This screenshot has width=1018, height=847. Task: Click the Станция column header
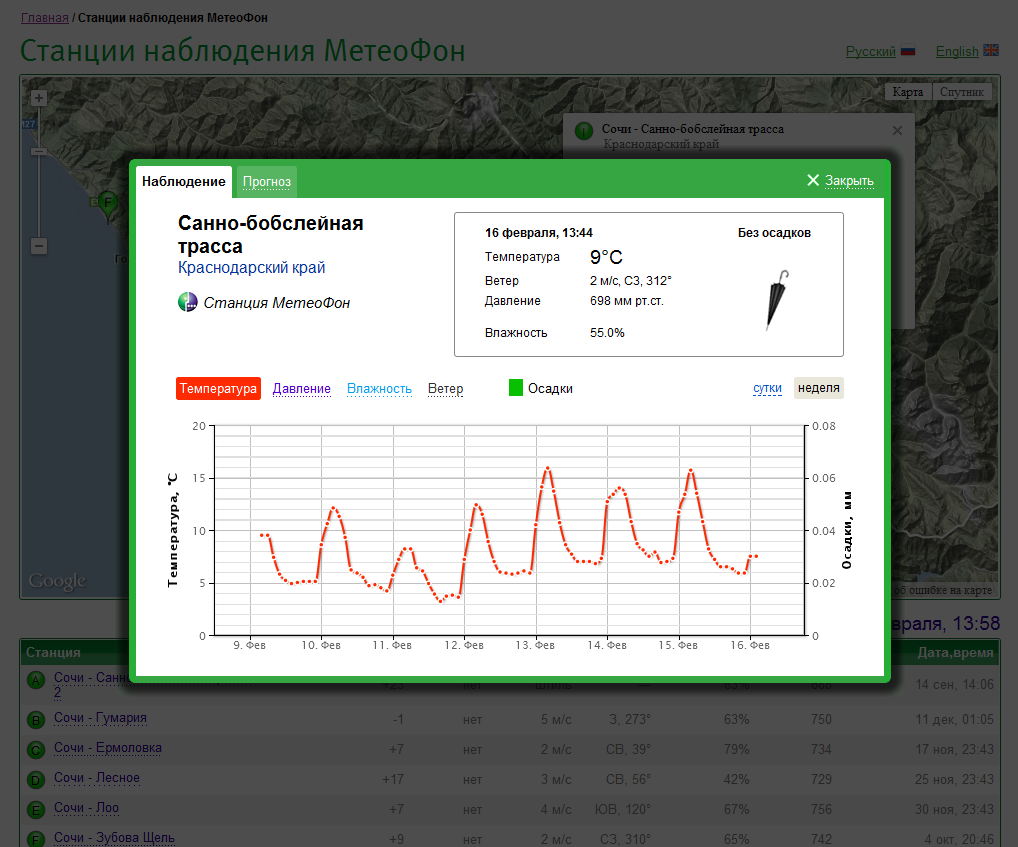click(x=53, y=652)
